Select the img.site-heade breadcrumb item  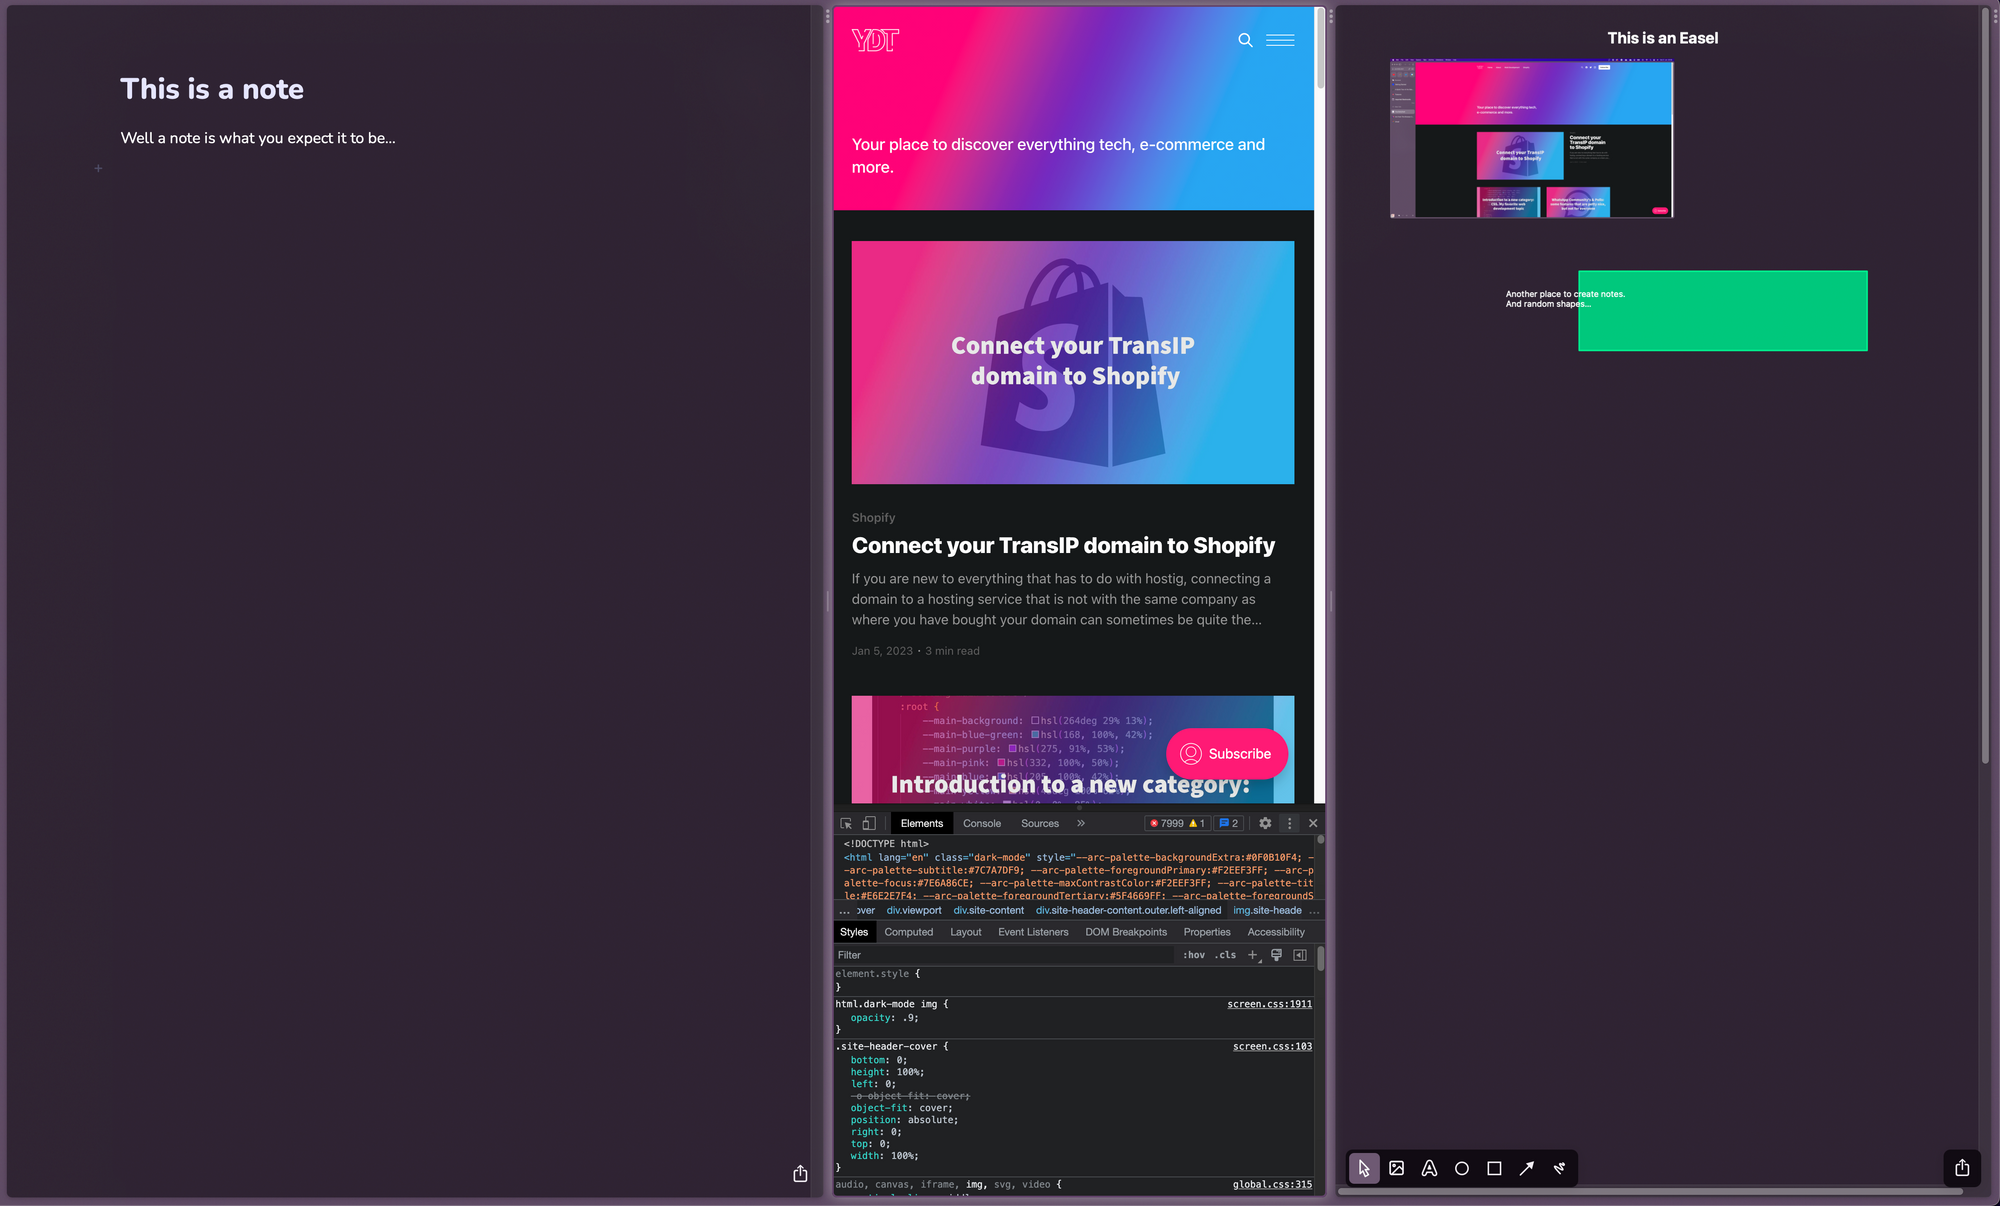point(1268,910)
